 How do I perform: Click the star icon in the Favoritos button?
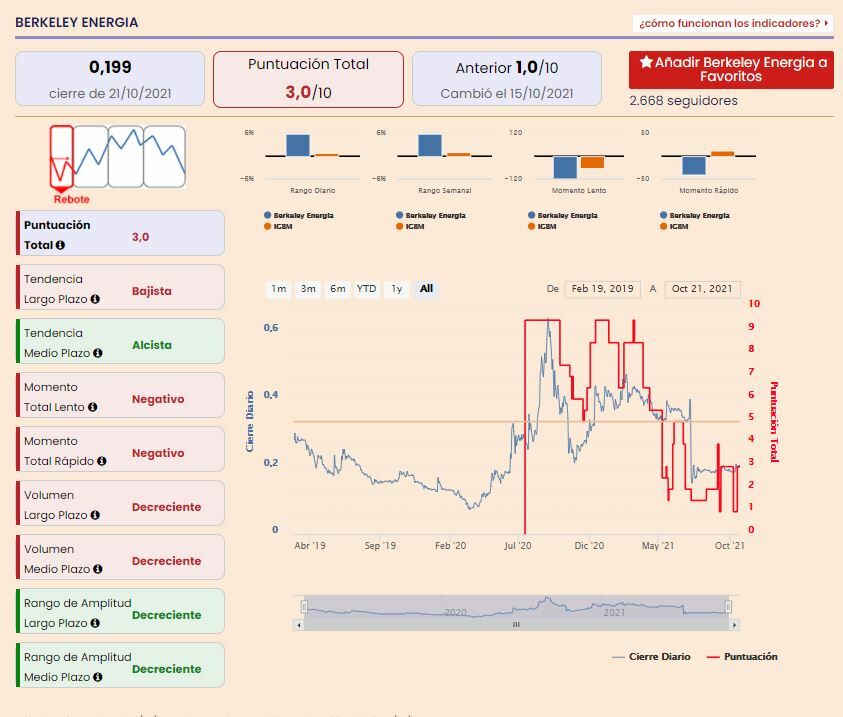pyautogui.click(x=646, y=62)
